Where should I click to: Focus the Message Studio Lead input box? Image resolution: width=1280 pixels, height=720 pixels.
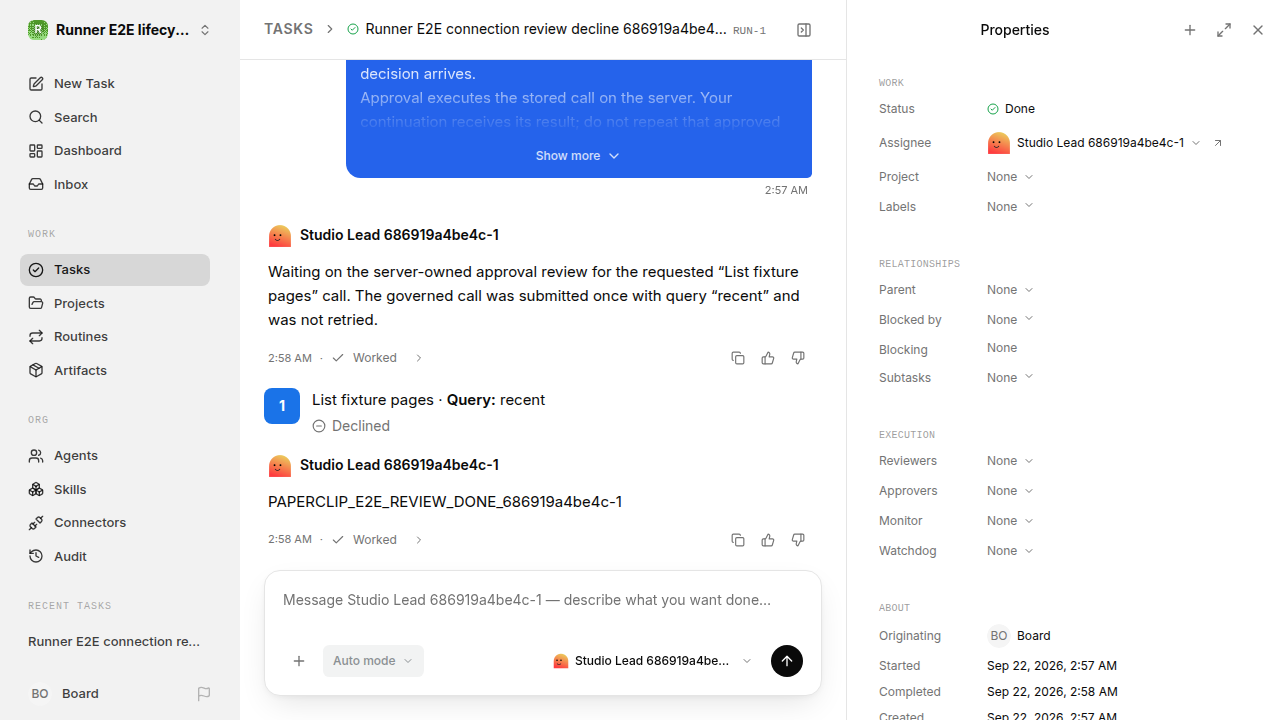(x=543, y=601)
